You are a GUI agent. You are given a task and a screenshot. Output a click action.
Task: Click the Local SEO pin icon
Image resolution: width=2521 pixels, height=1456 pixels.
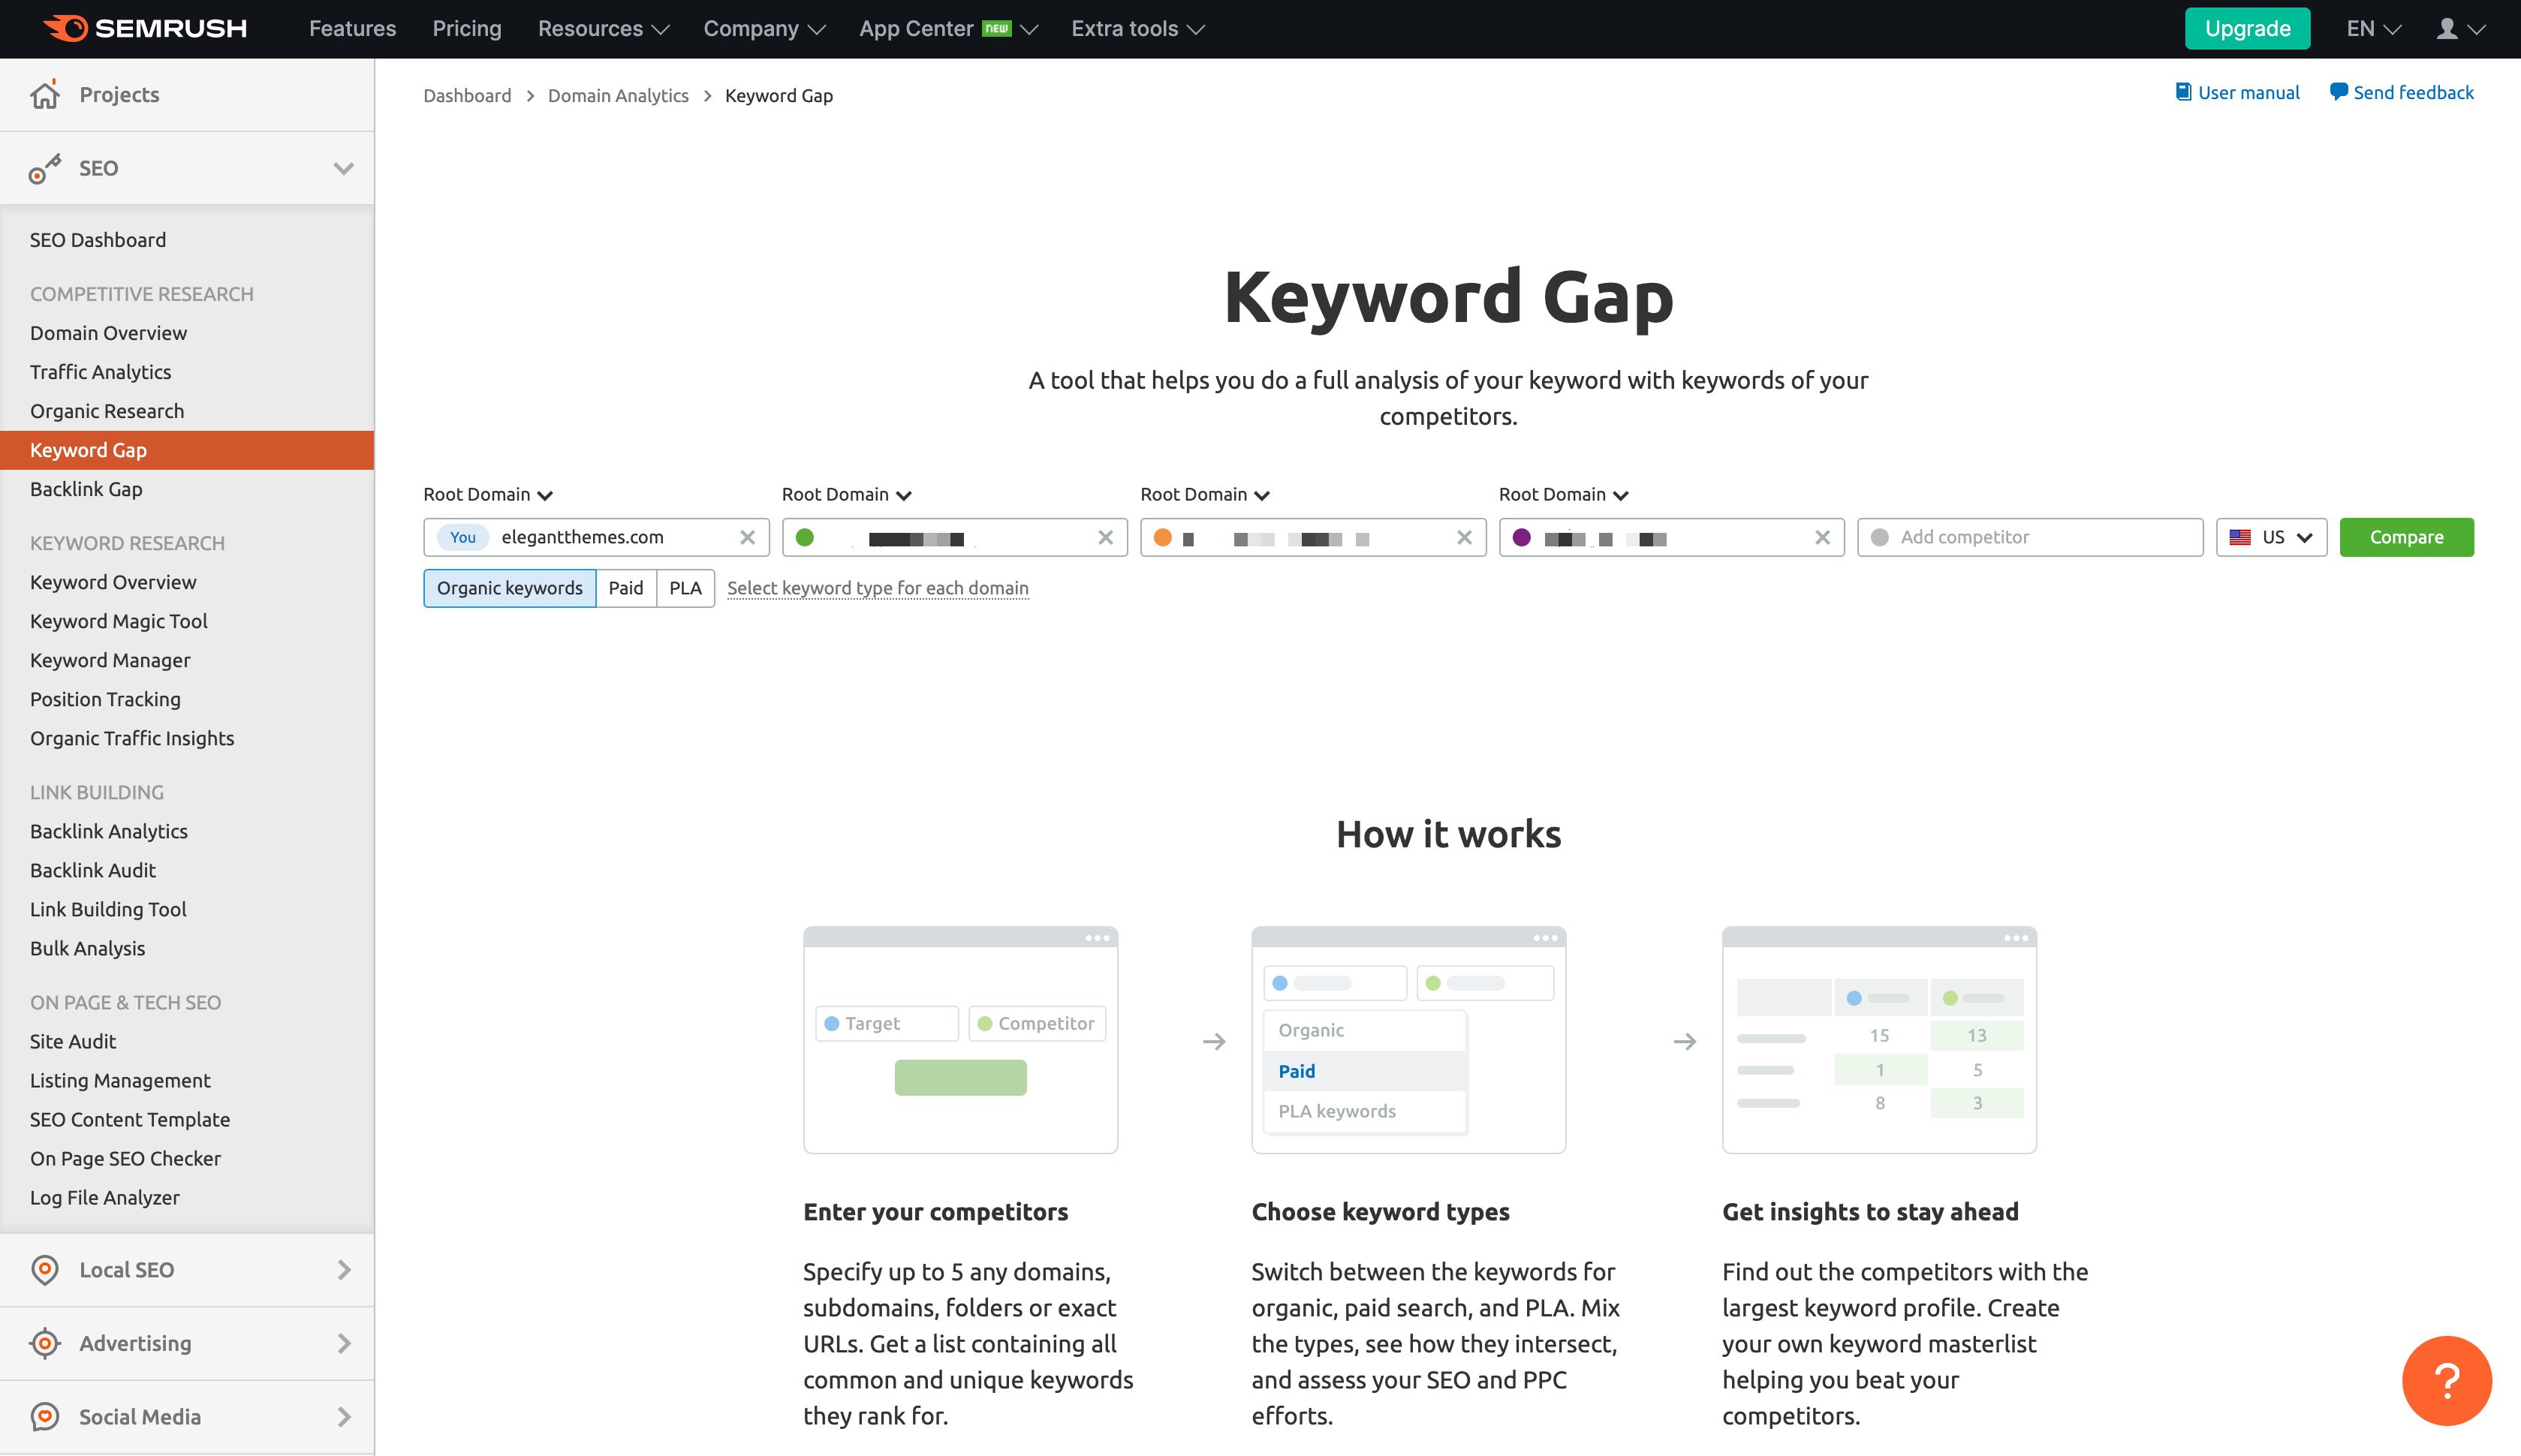pyautogui.click(x=45, y=1270)
